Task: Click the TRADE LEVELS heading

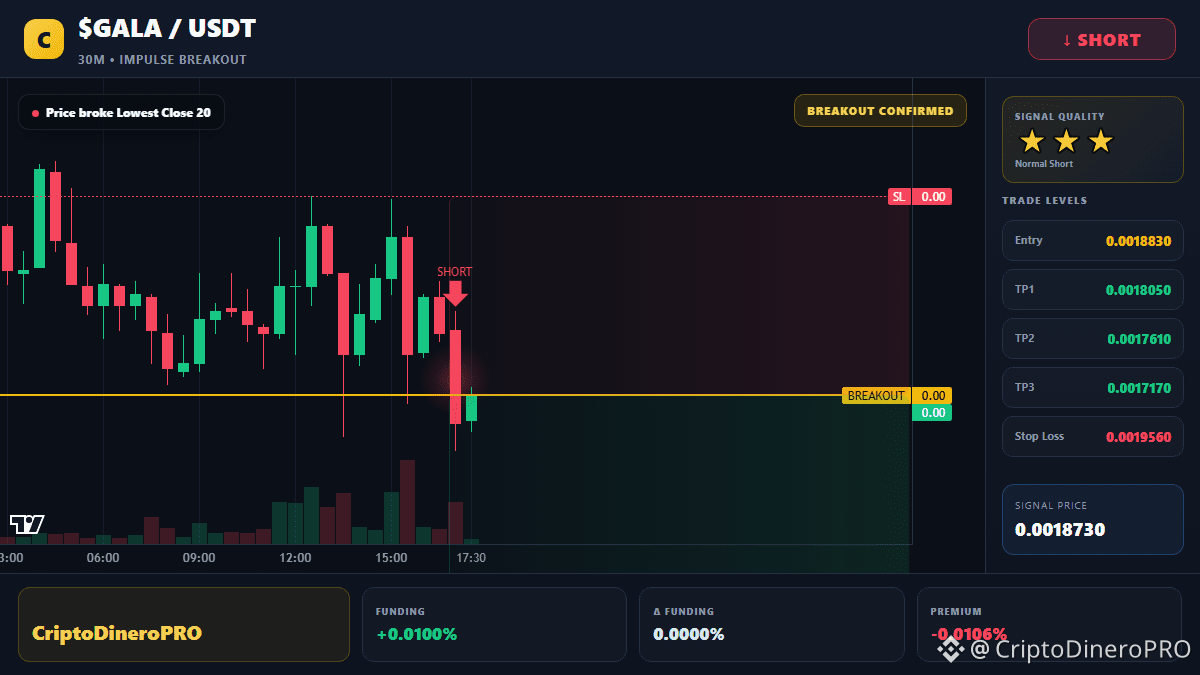Action: 1044,201
